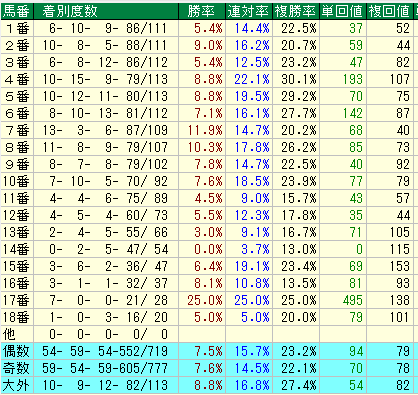The image size is (418, 395).
Task: Click the record 10-15-9-79/113
Action: (106, 79)
